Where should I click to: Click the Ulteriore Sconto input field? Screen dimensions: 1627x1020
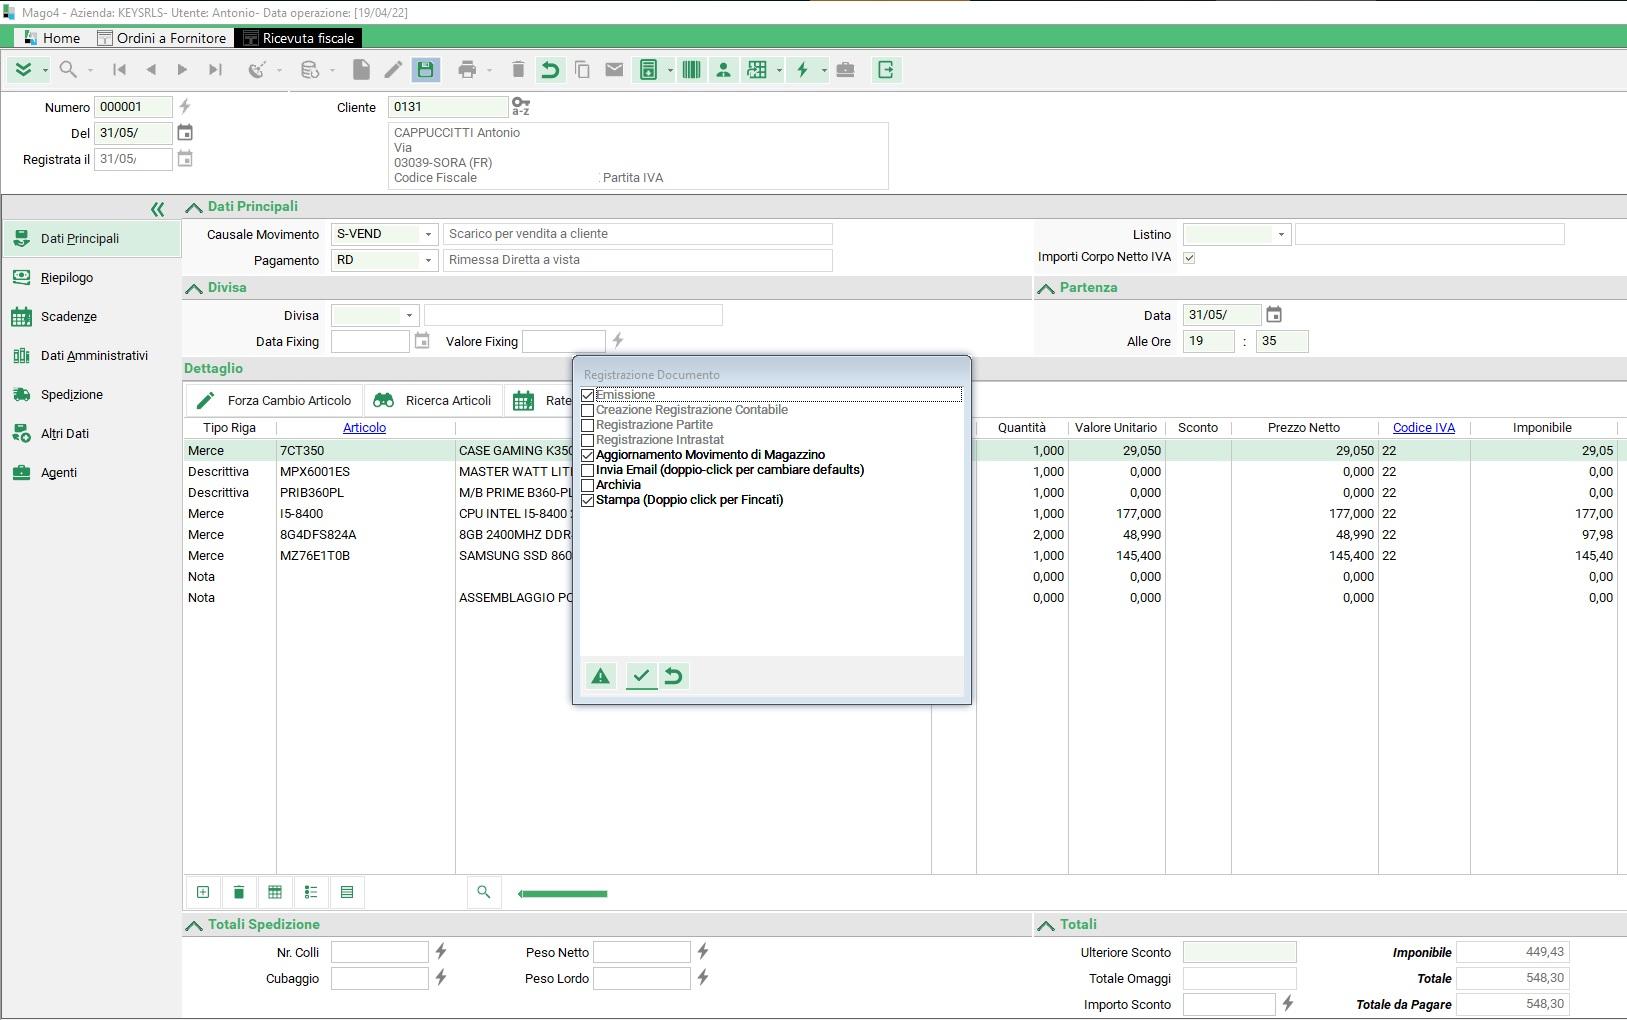[x=1239, y=952]
